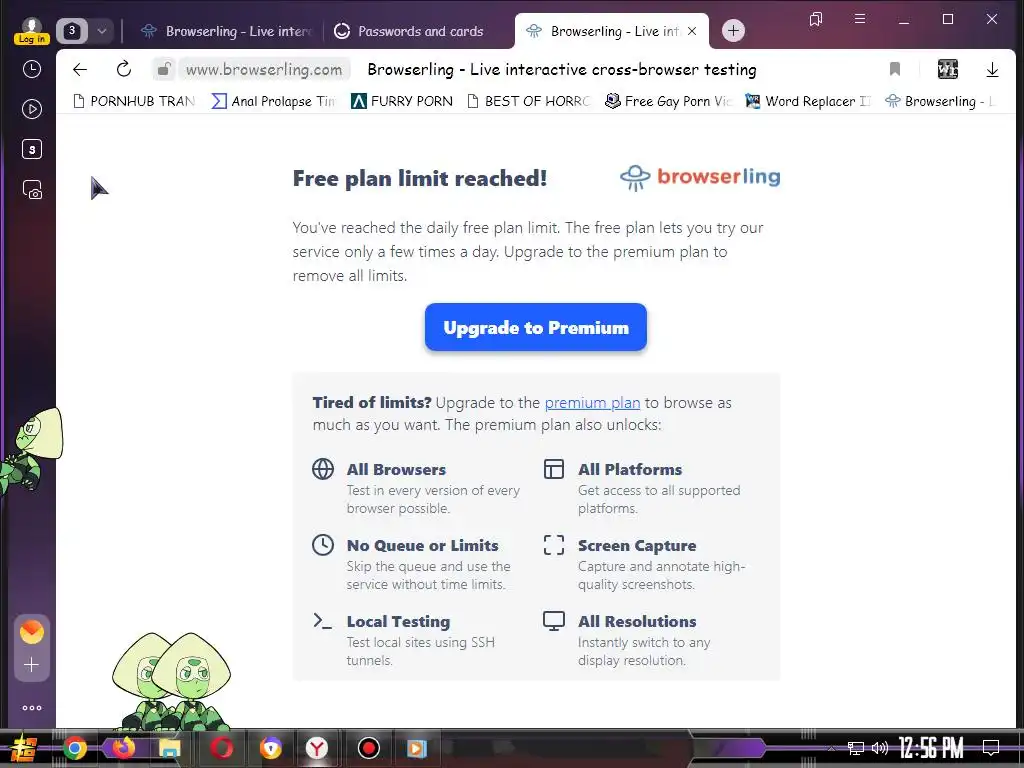Open History clock icon in sidebar
Screen dimensions: 1024x768
[31, 69]
